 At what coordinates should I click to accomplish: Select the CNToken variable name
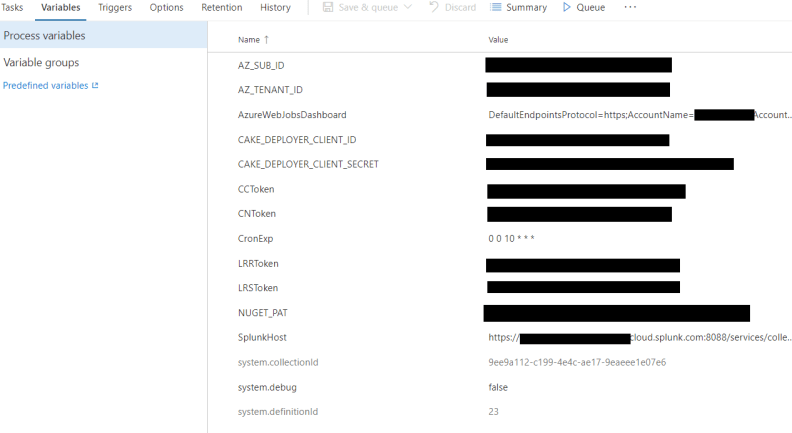pos(257,214)
